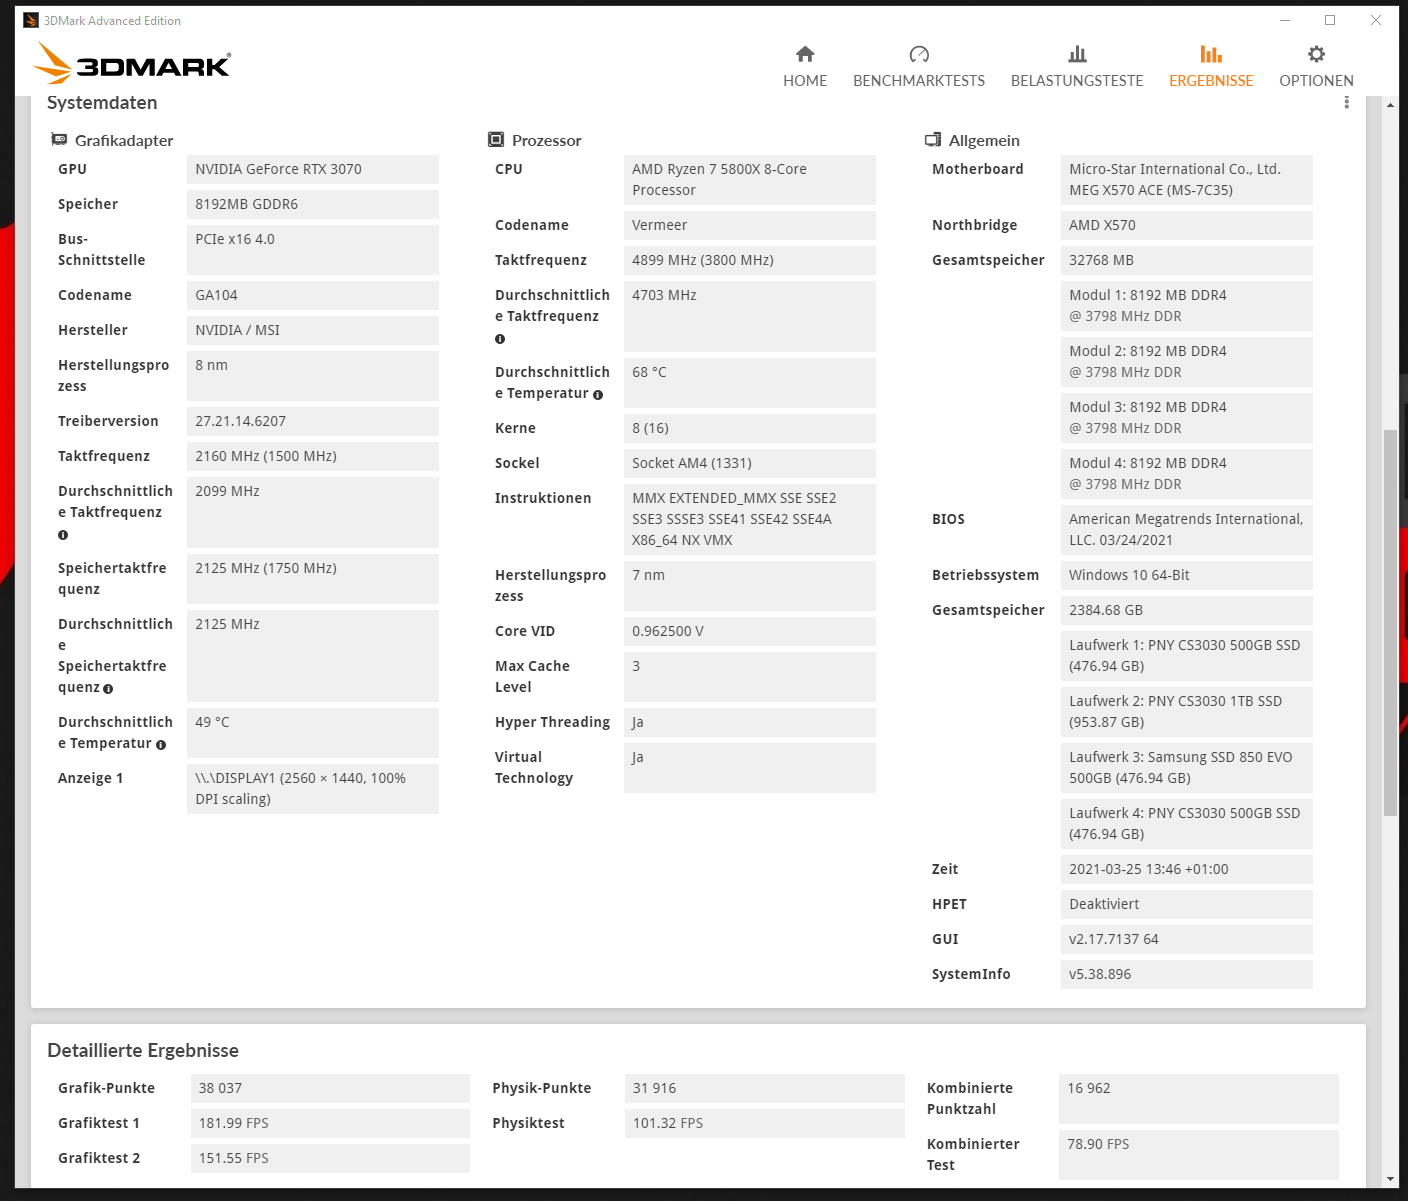Click the Anzeige 1 DISPLAY1 value
Screen dimensions: 1408x1201
point(313,789)
